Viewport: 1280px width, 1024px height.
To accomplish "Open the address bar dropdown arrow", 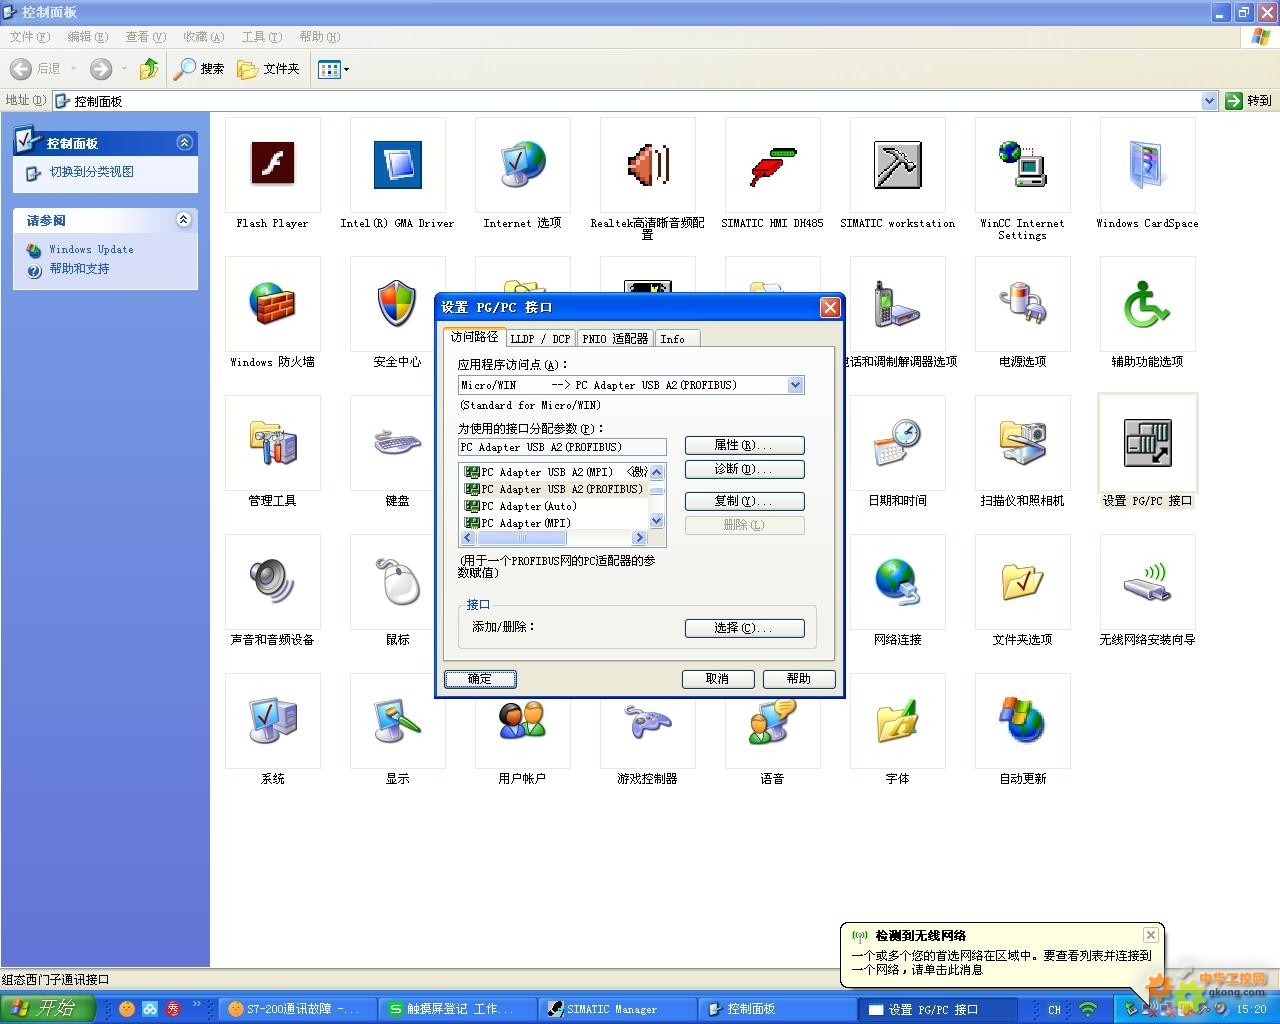I will pyautogui.click(x=1209, y=100).
